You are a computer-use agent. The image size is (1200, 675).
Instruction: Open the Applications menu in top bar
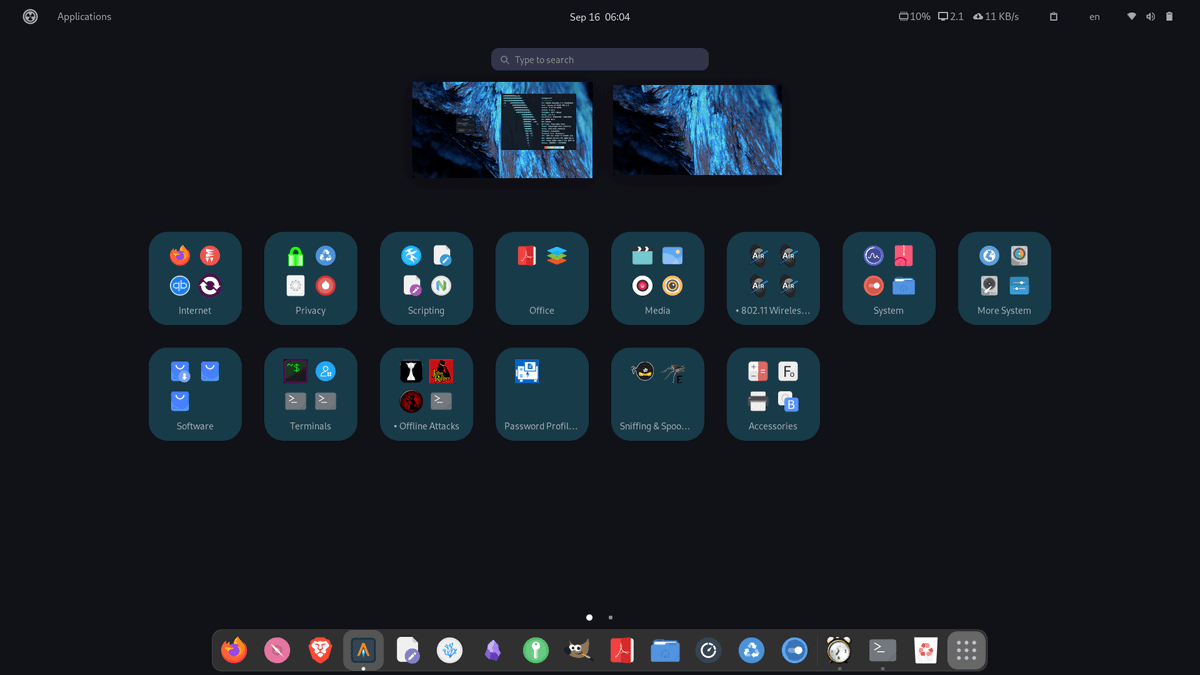tap(84, 17)
